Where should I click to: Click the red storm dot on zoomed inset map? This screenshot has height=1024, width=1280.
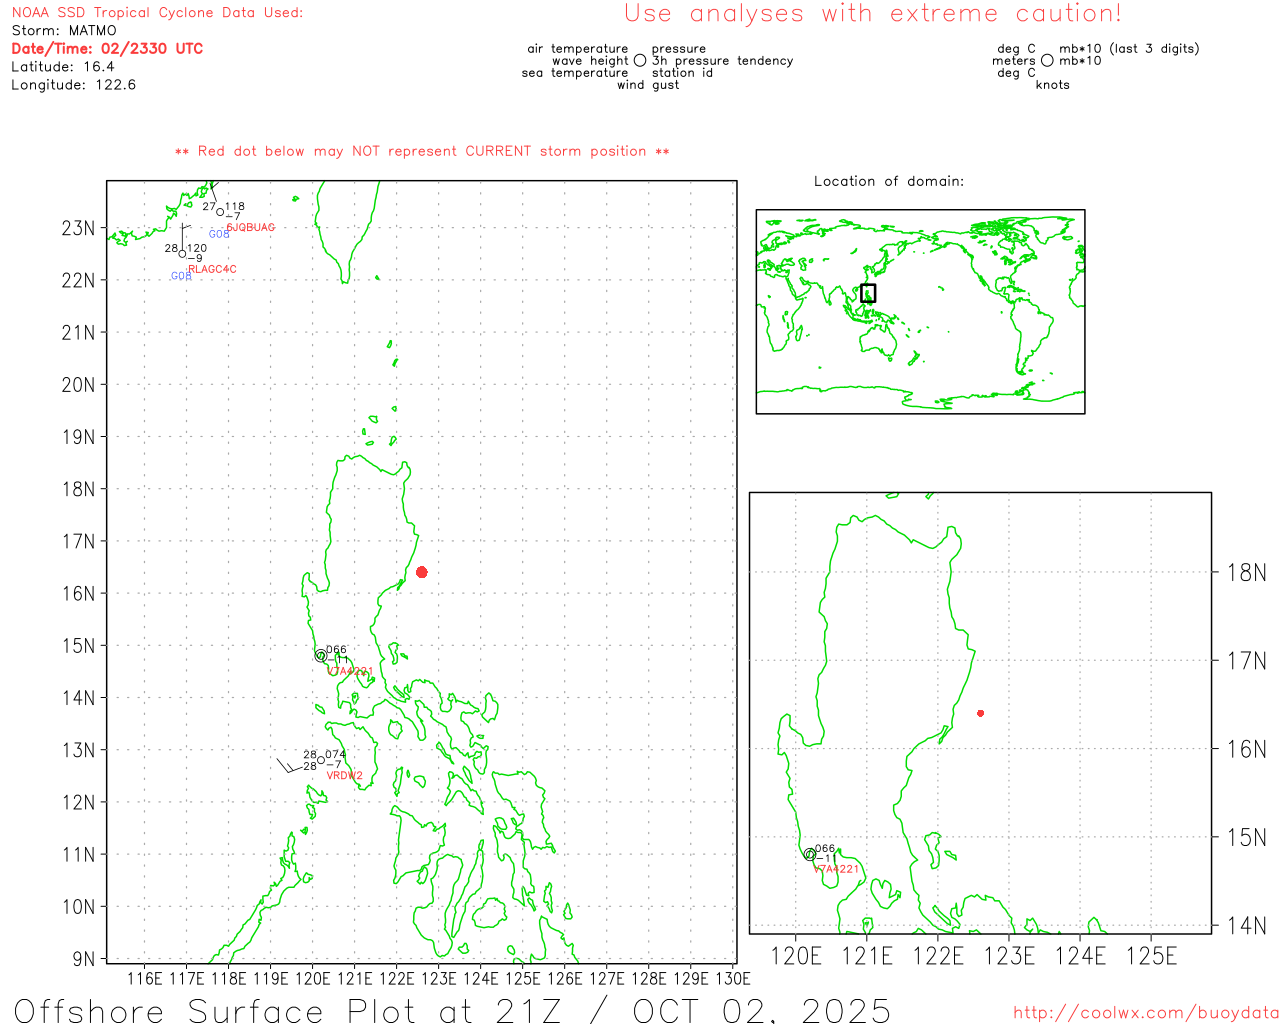click(x=980, y=713)
